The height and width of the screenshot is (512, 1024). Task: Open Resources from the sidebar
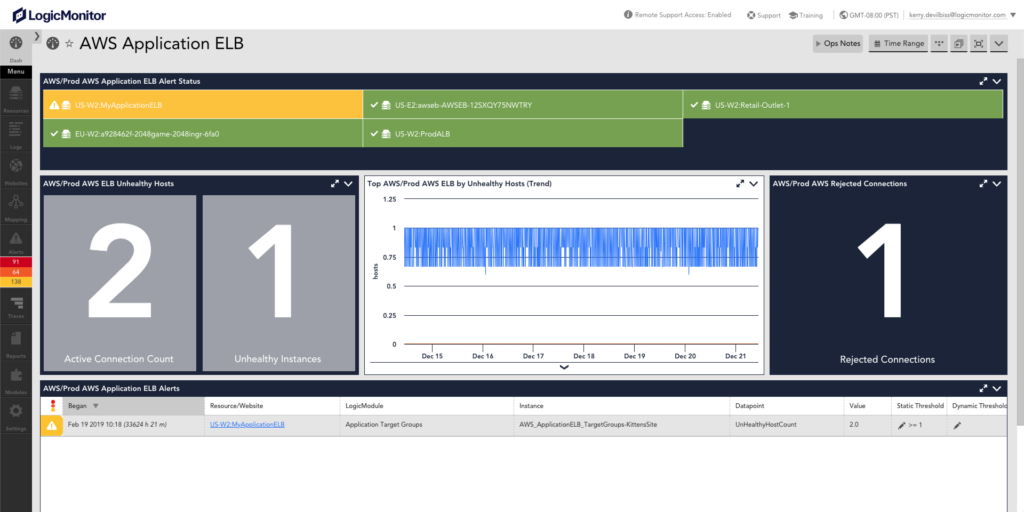coord(16,98)
